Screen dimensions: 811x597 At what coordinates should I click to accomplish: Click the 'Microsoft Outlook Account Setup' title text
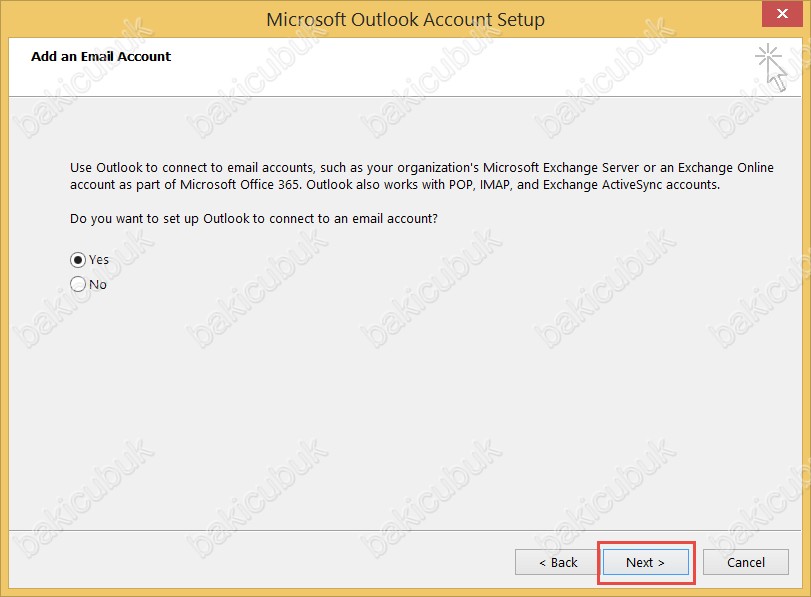(406, 20)
